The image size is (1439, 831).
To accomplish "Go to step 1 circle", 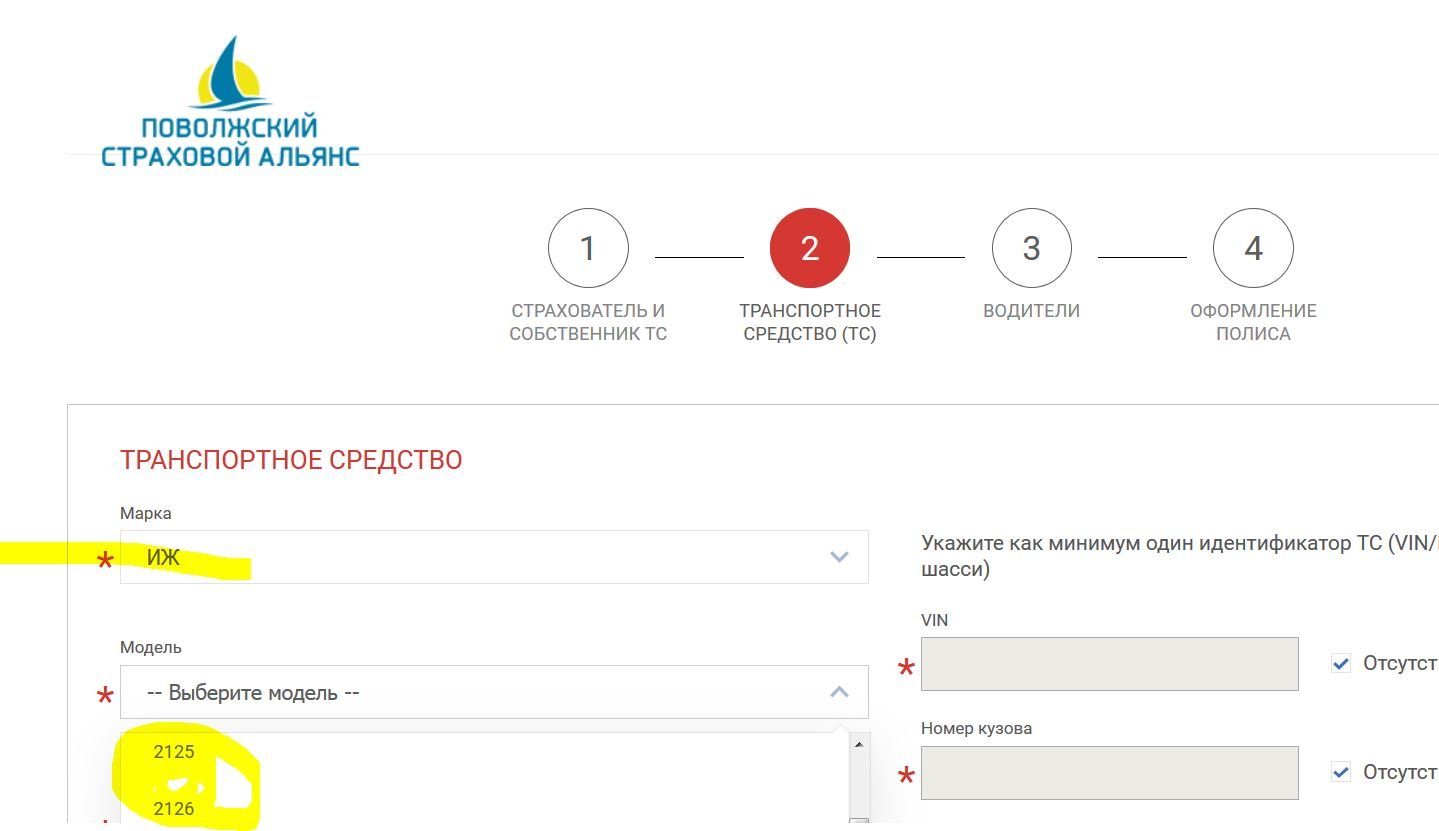I will click(x=588, y=248).
